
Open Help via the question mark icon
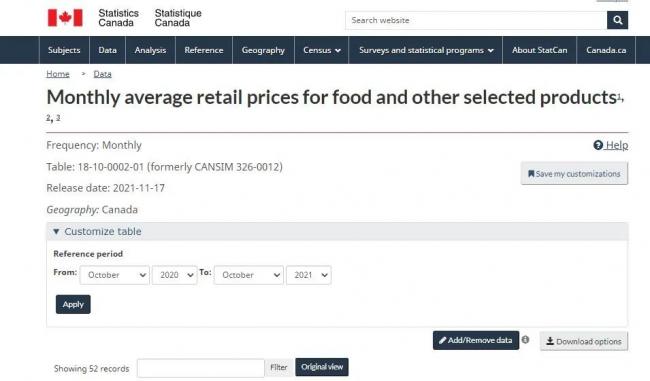tap(598, 145)
